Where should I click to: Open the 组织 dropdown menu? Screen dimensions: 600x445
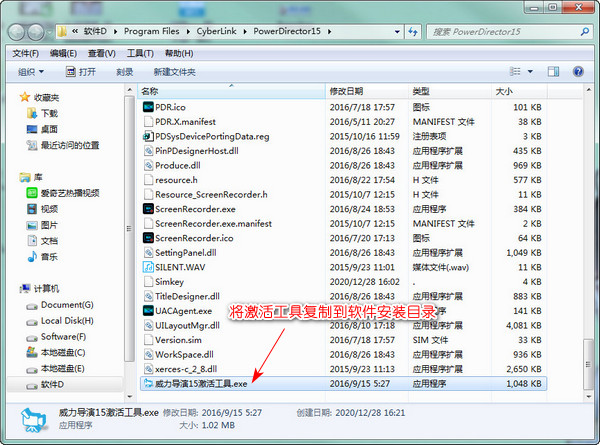click(x=31, y=72)
